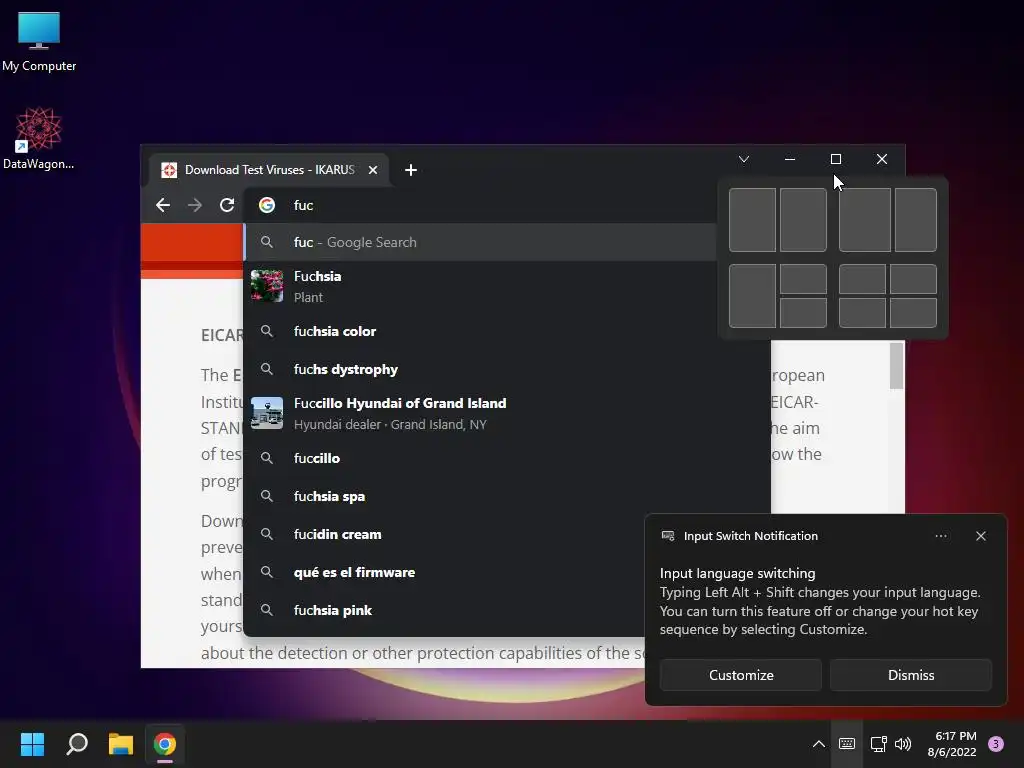Click the Google logo icon in the address bar
This screenshot has width=1024, height=768.
pyautogui.click(x=266, y=205)
